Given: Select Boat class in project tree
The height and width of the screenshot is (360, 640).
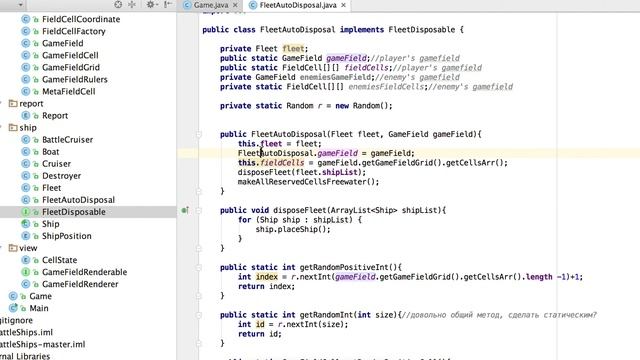Looking at the screenshot, I should coord(50,152).
